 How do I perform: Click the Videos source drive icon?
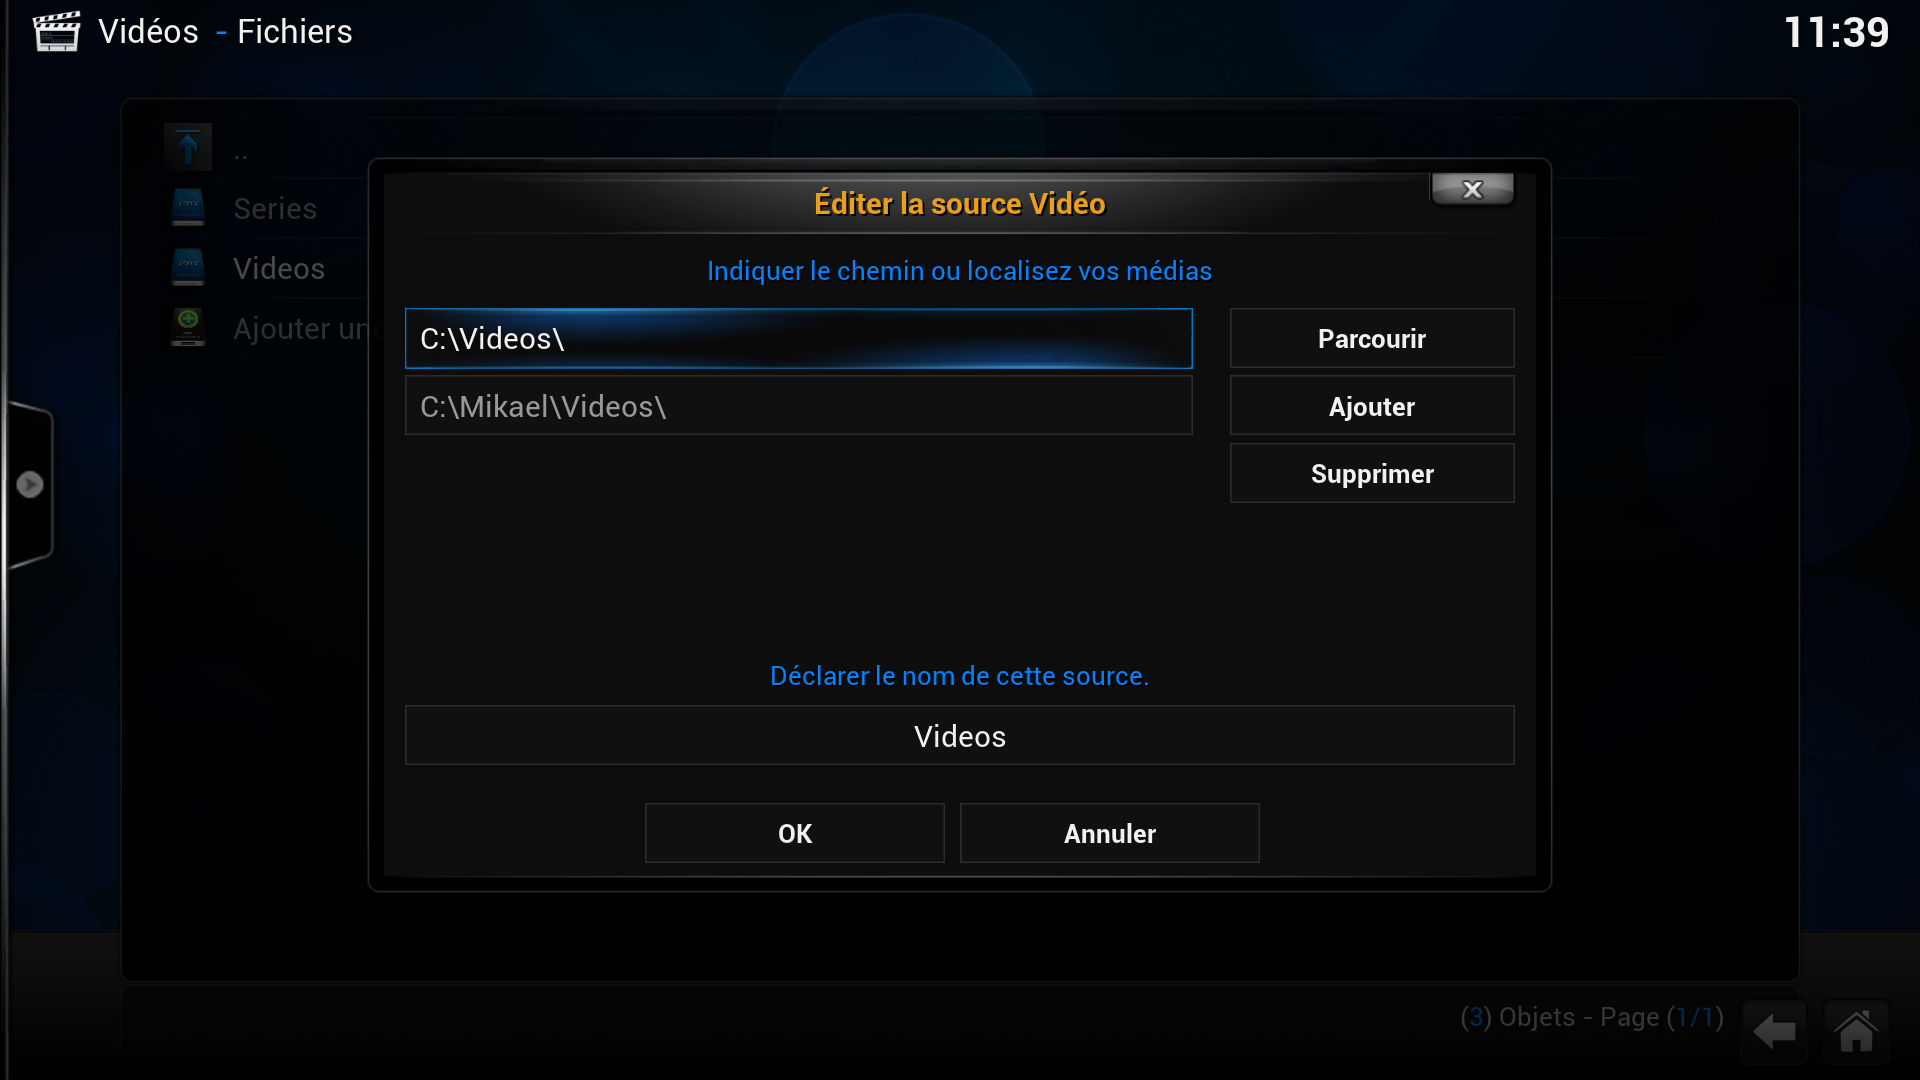click(188, 268)
